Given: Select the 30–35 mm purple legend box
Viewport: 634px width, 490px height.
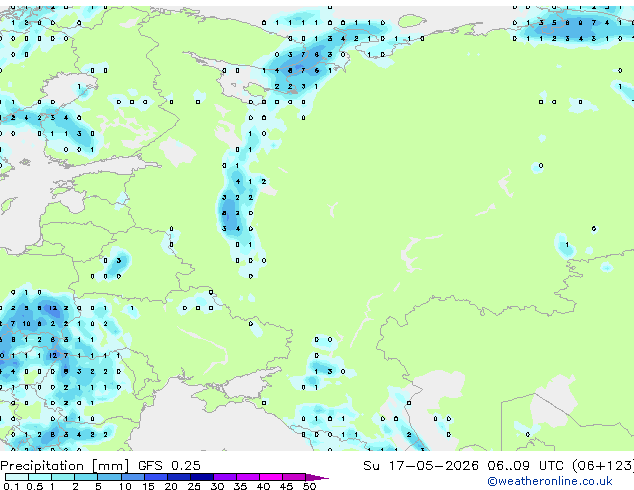Looking at the screenshot, I should [x=224, y=477].
